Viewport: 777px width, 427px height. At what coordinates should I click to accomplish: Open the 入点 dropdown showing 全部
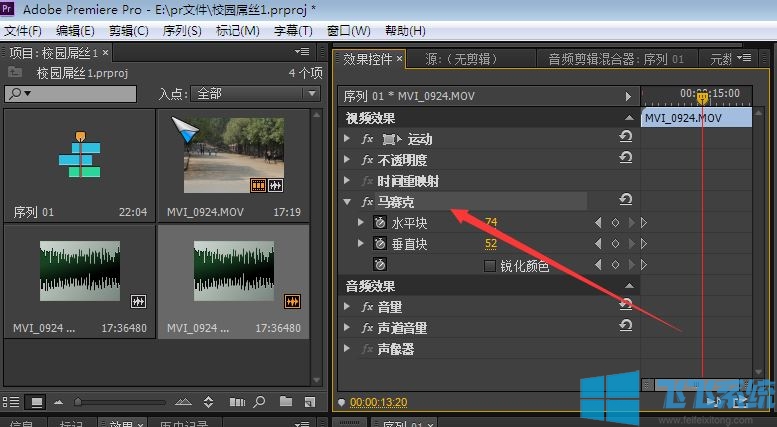pos(255,93)
